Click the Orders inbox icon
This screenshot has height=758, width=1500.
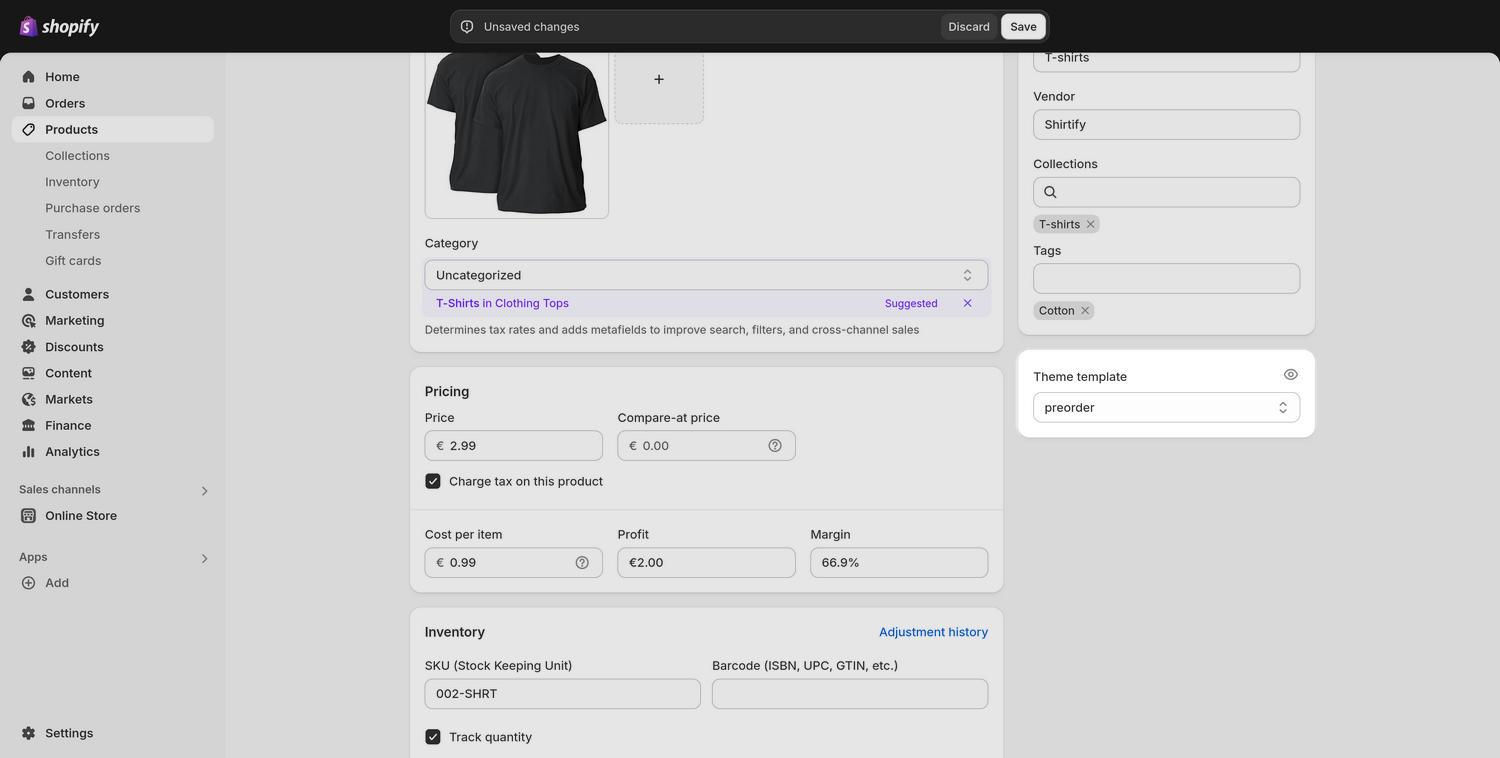point(28,103)
